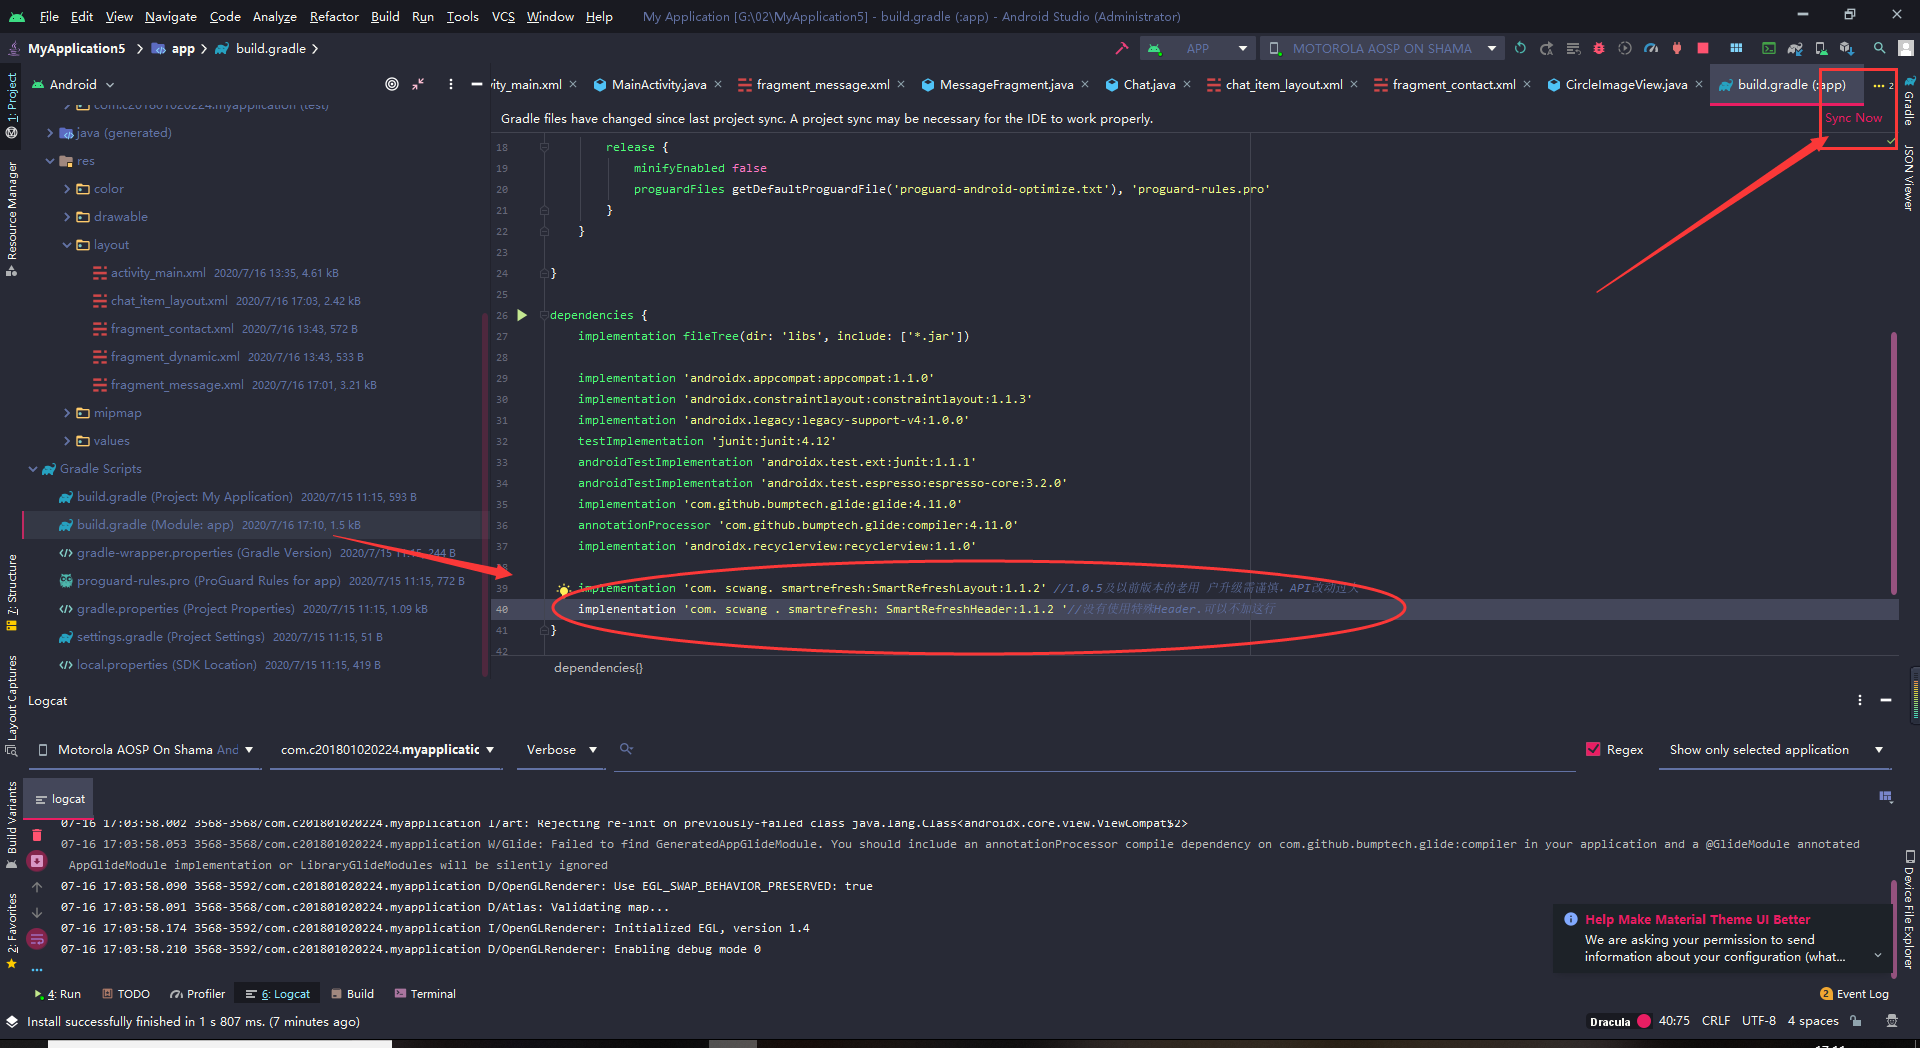Viewport: 1920px width, 1048px height.
Task: Open the Verbose log level dropdown
Action: (x=561, y=749)
